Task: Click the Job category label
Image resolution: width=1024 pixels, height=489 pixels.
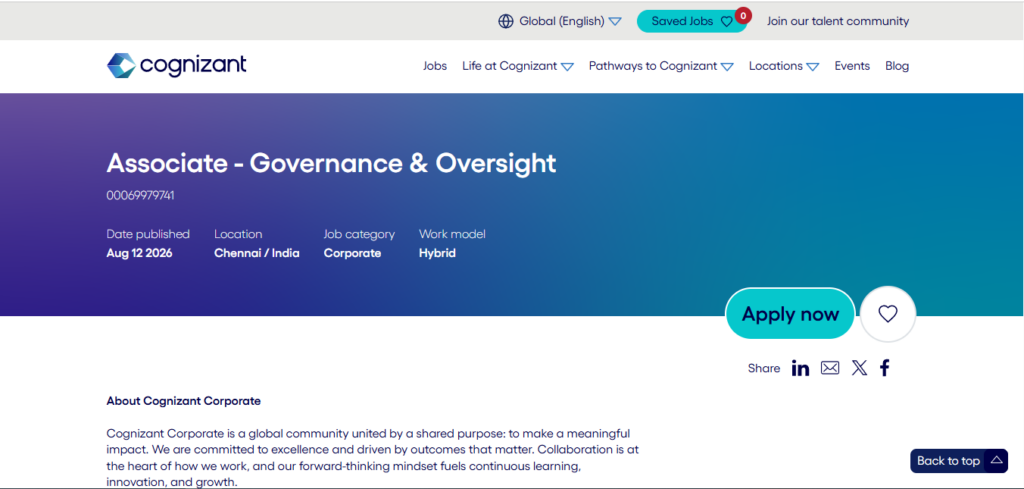Action: tap(359, 234)
